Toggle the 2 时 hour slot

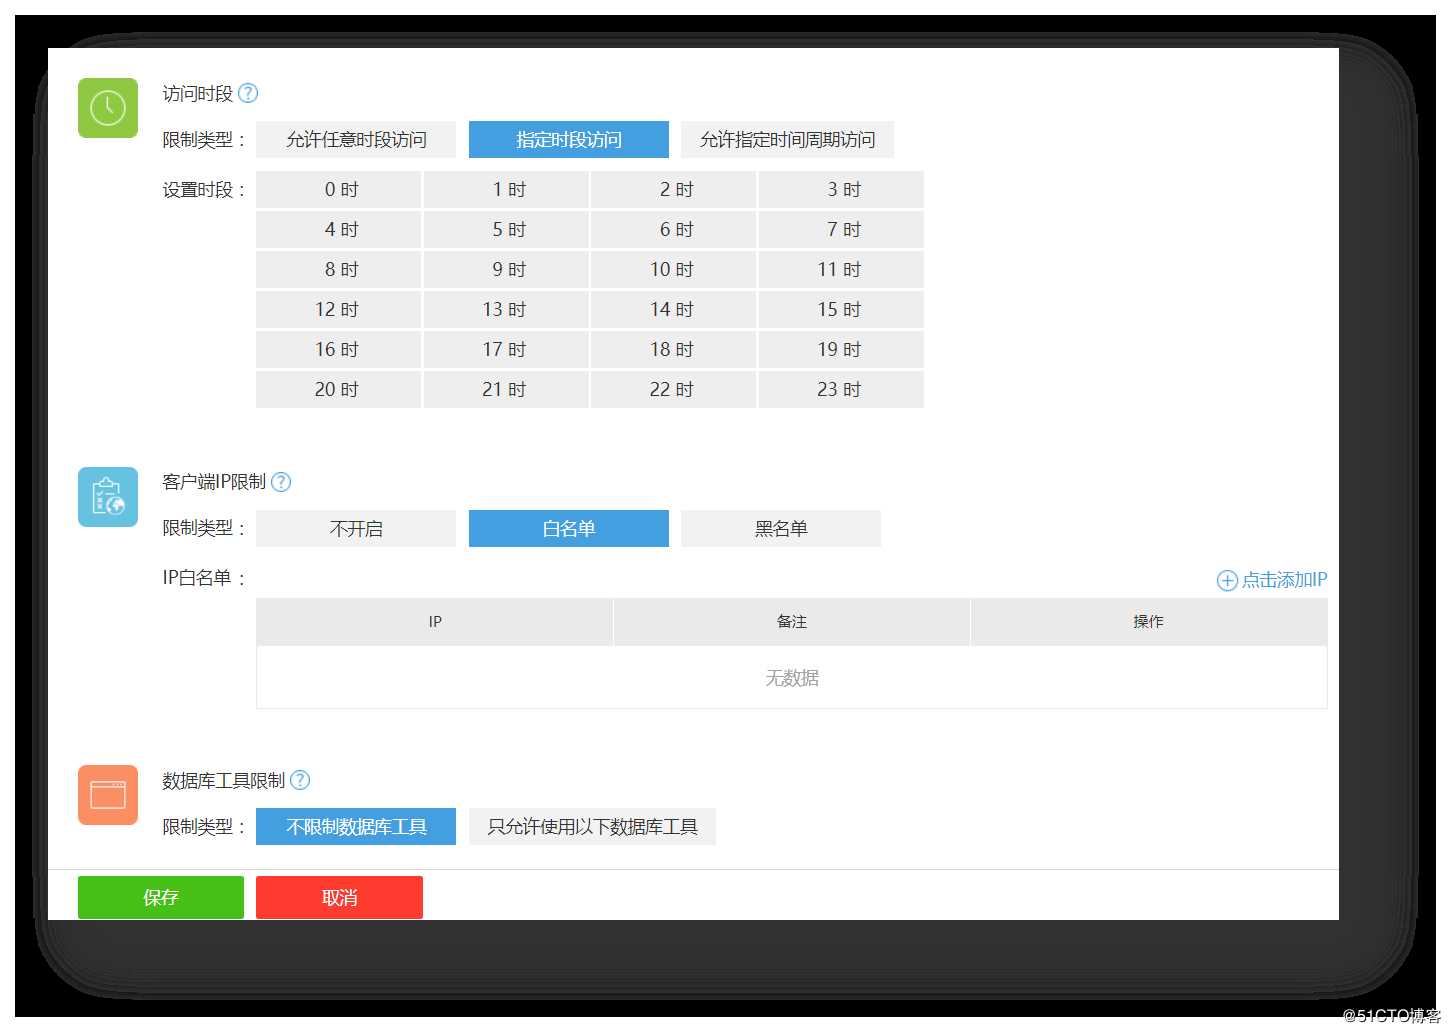pyautogui.click(x=674, y=190)
